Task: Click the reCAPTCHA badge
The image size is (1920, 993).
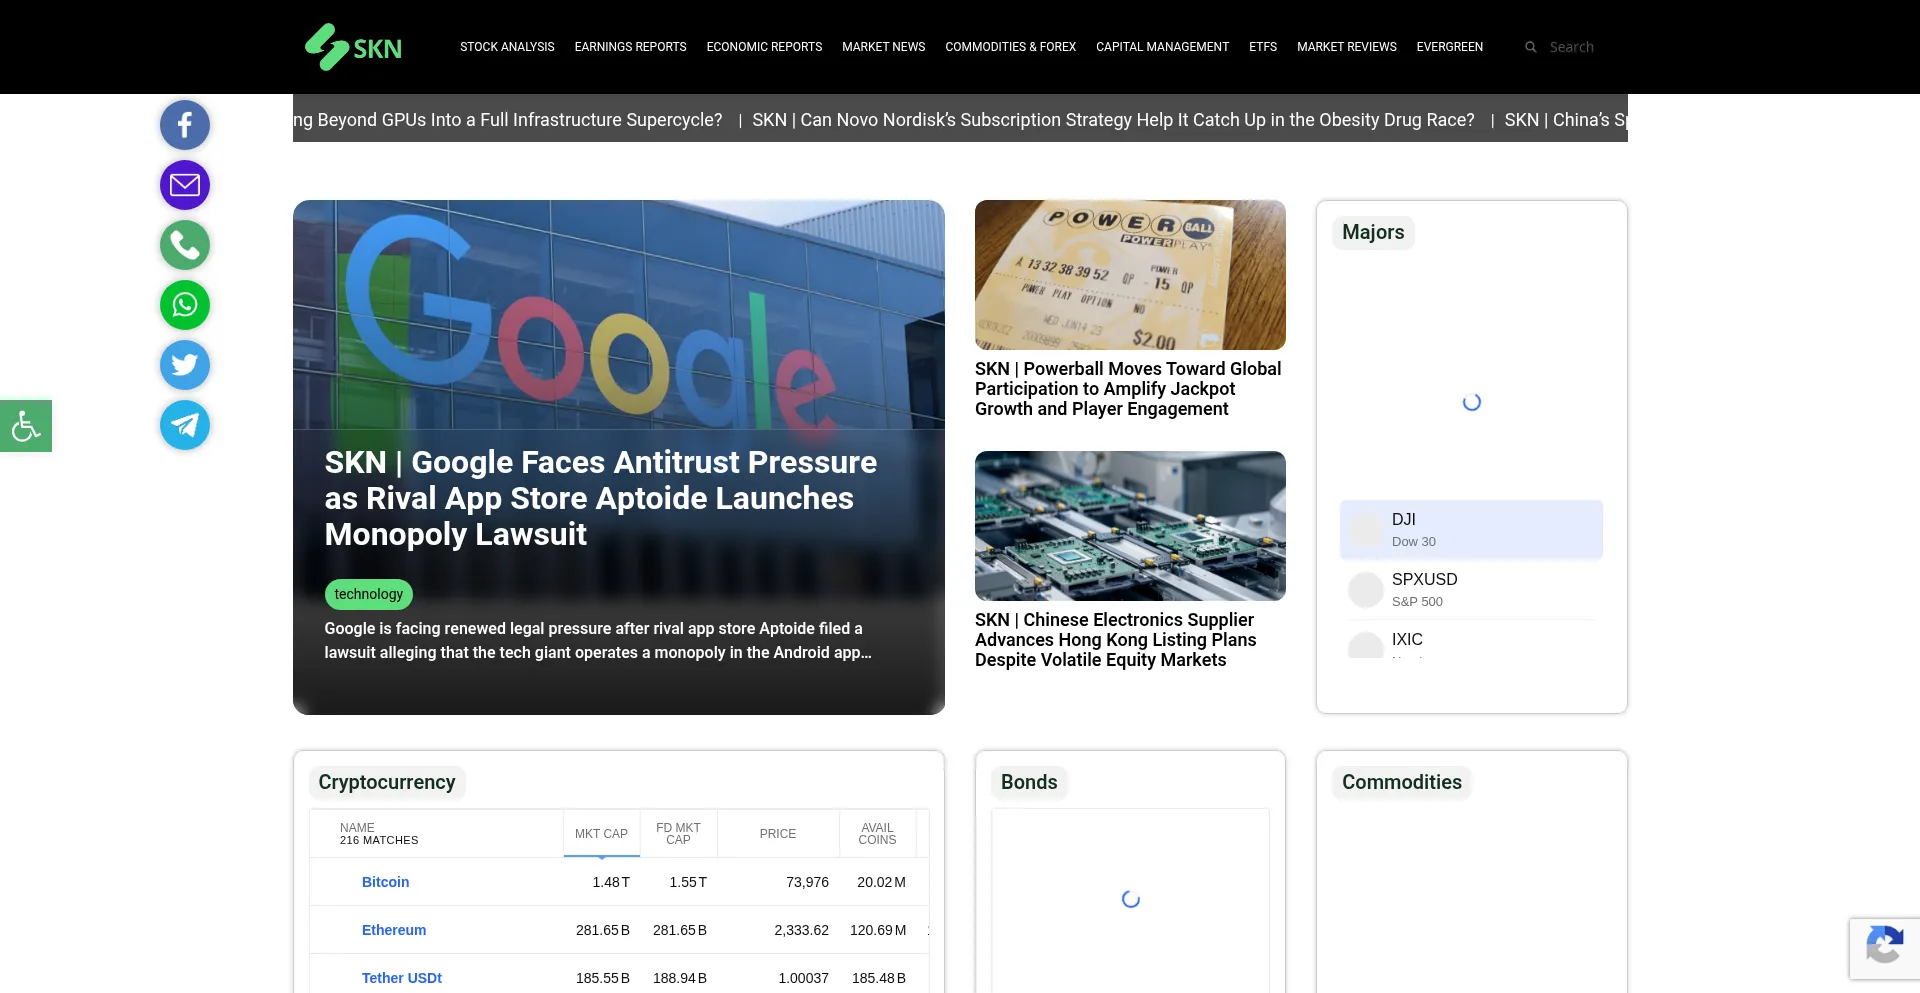Action: tap(1884, 948)
